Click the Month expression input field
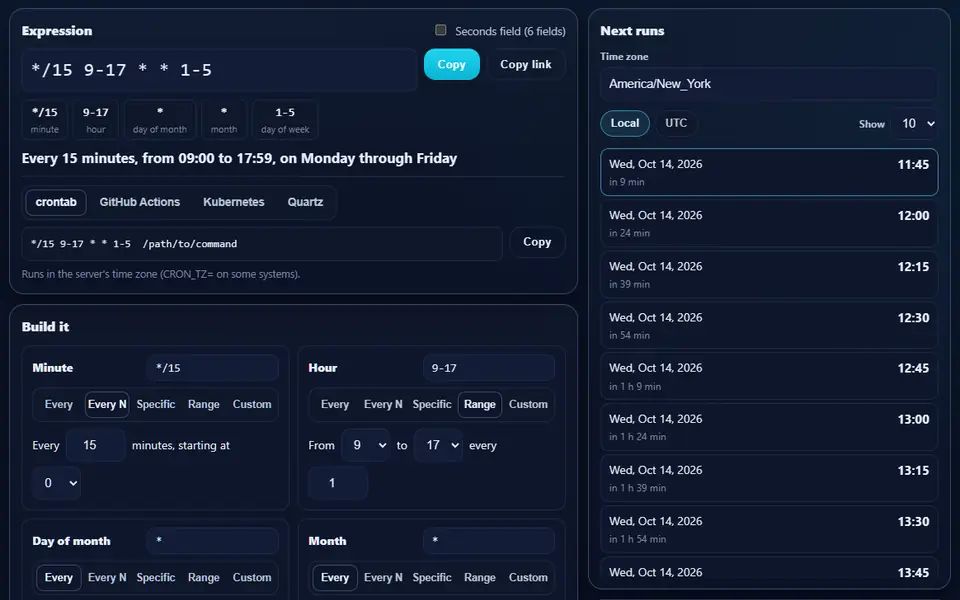 489,541
